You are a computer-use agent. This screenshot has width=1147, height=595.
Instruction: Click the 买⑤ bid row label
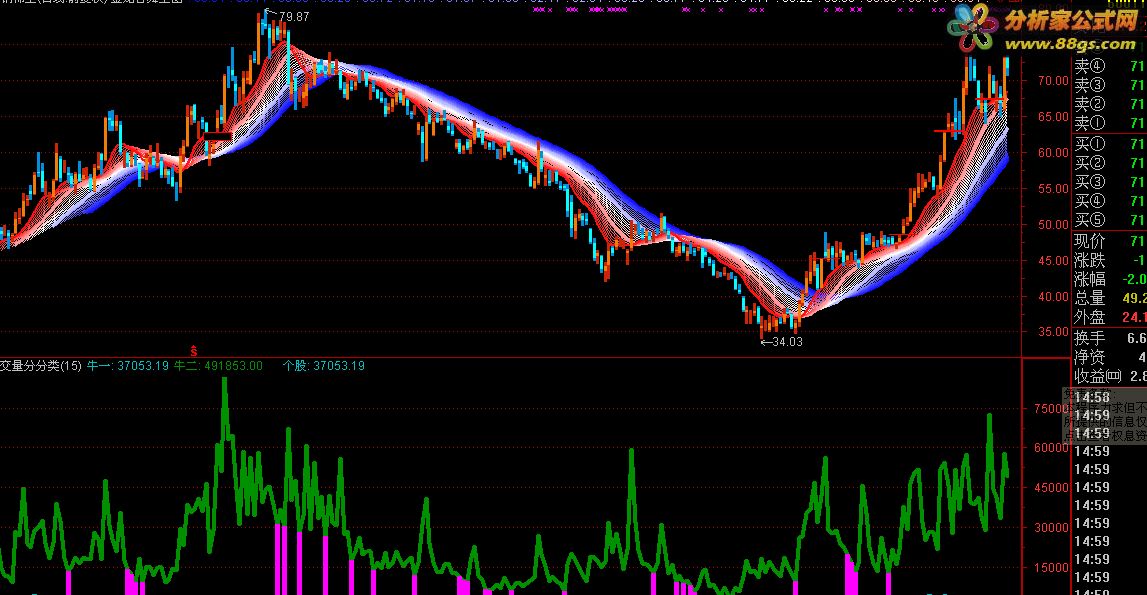[x=1089, y=220]
